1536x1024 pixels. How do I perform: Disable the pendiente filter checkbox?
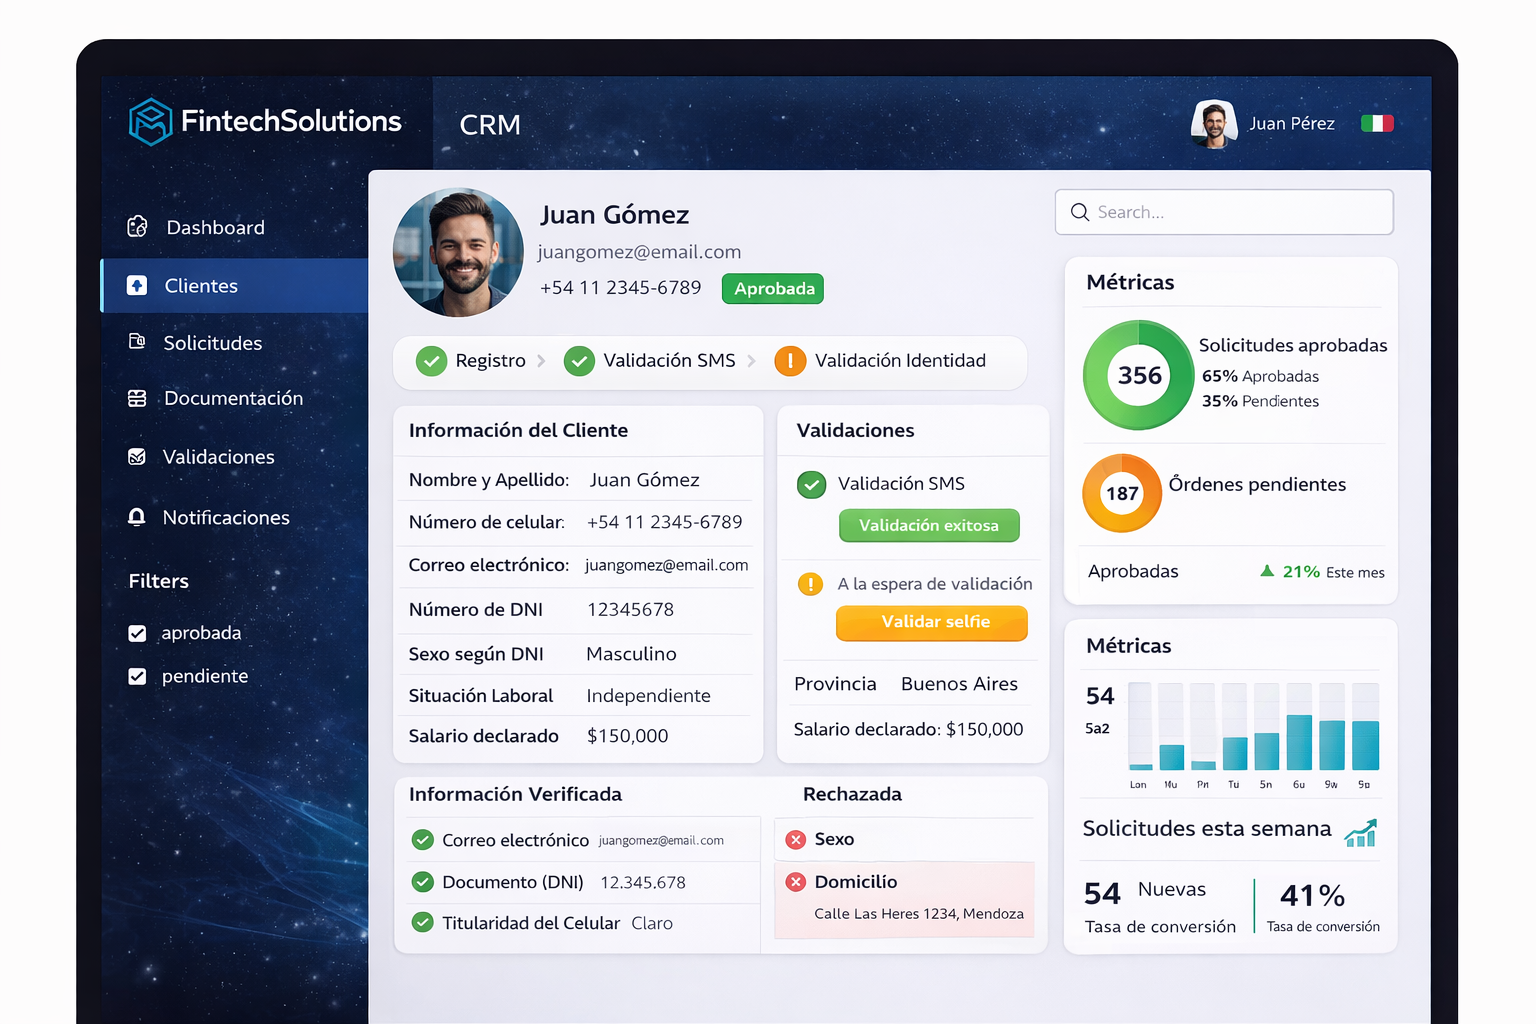point(137,676)
